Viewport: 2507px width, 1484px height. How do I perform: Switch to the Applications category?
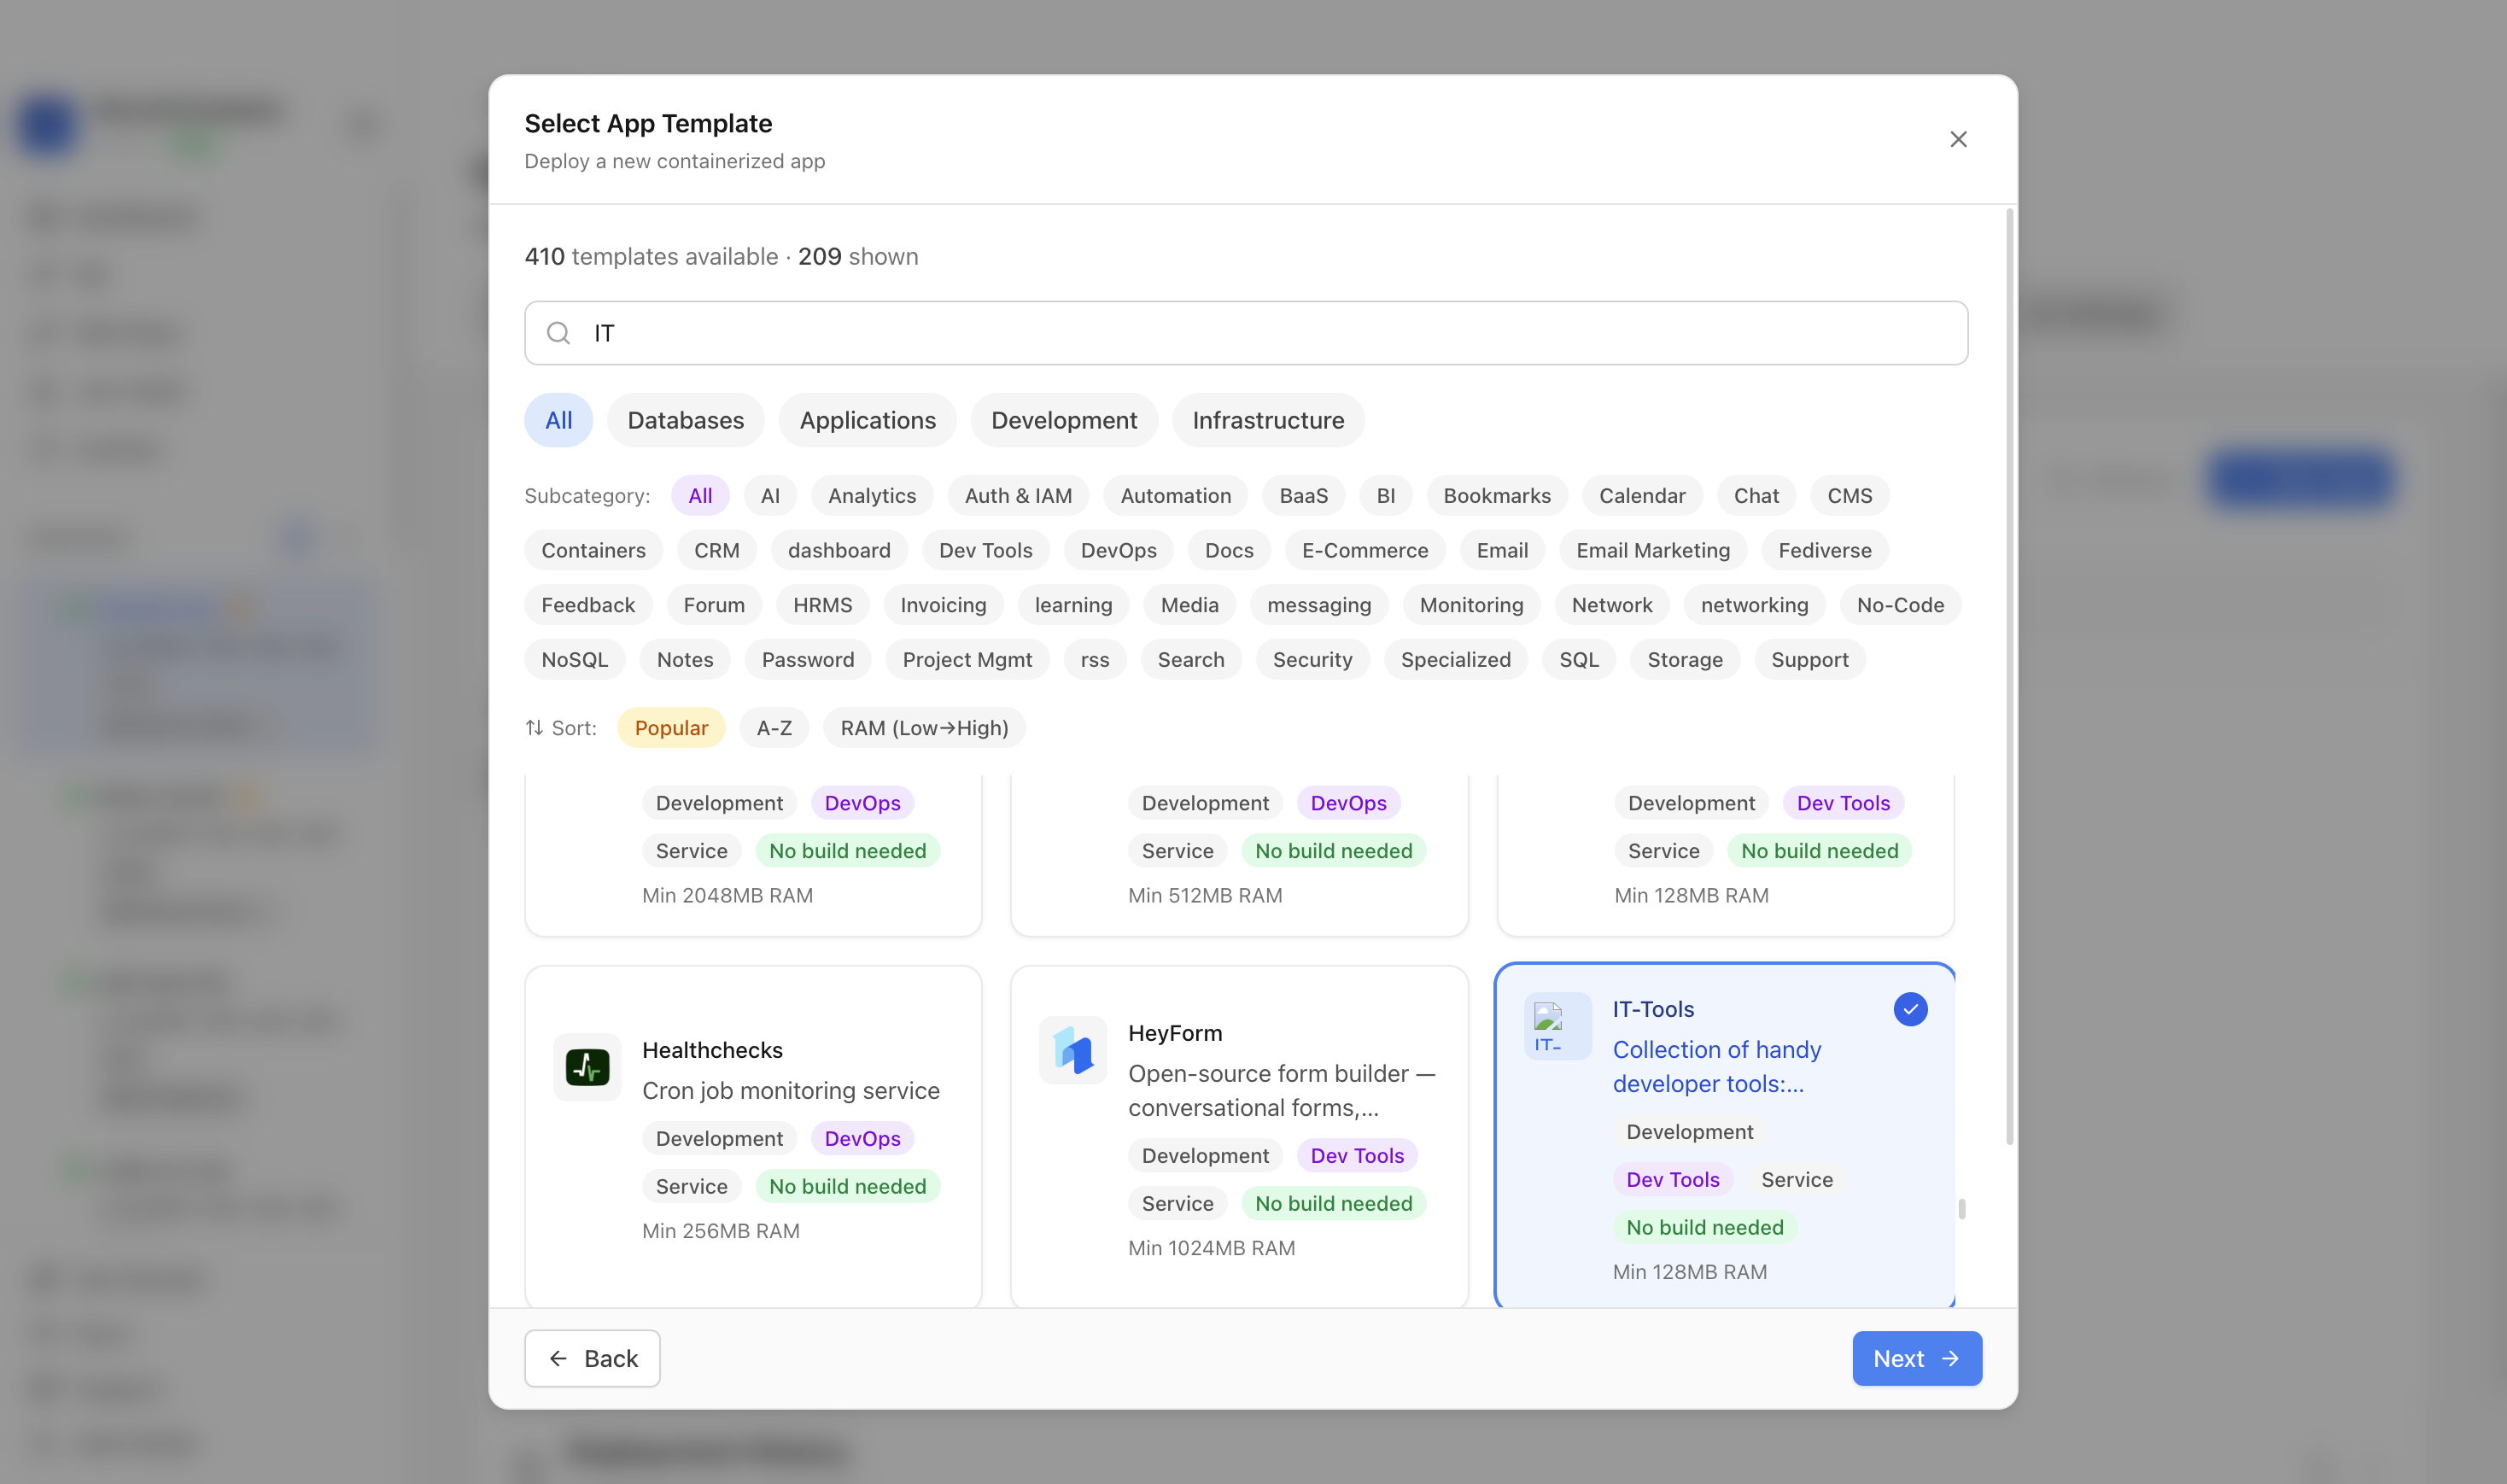pos(867,420)
